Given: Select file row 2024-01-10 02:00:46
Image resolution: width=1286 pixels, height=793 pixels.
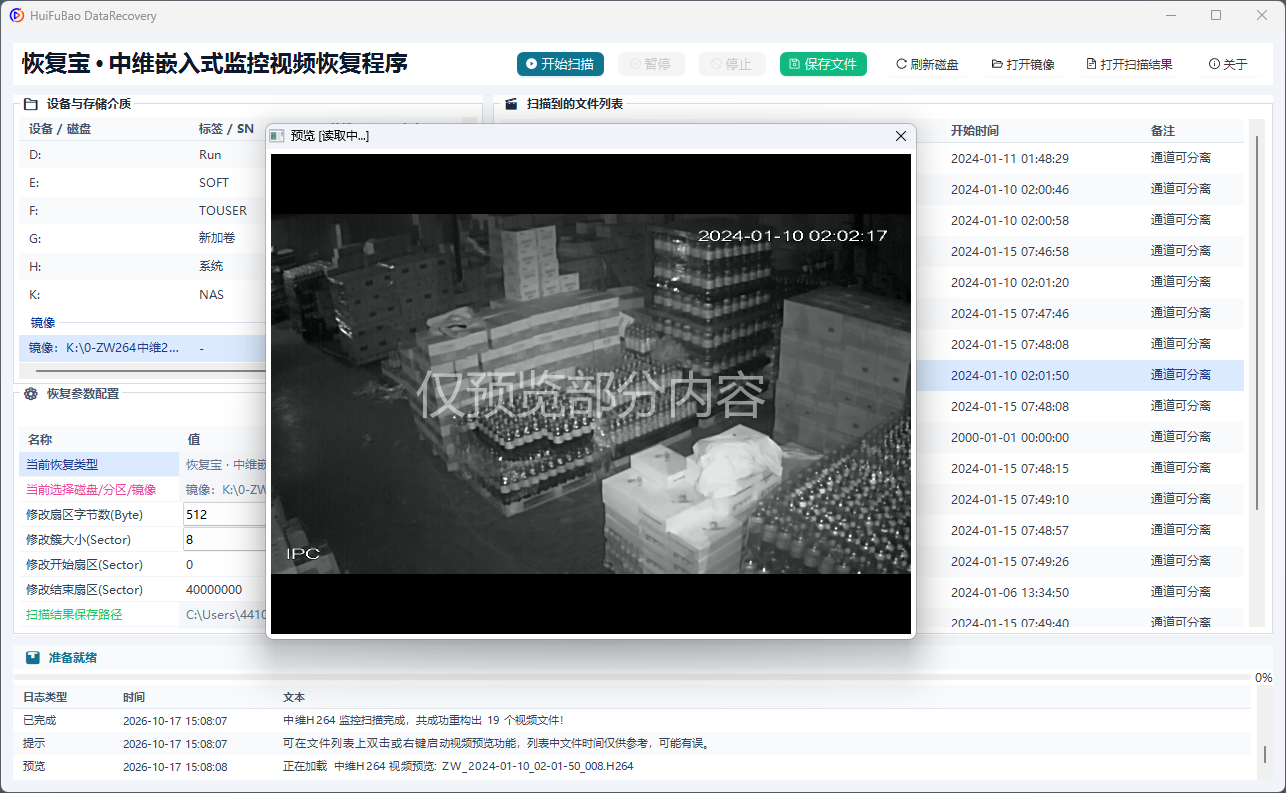Looking at the screenshot, I should point(1078,189).
